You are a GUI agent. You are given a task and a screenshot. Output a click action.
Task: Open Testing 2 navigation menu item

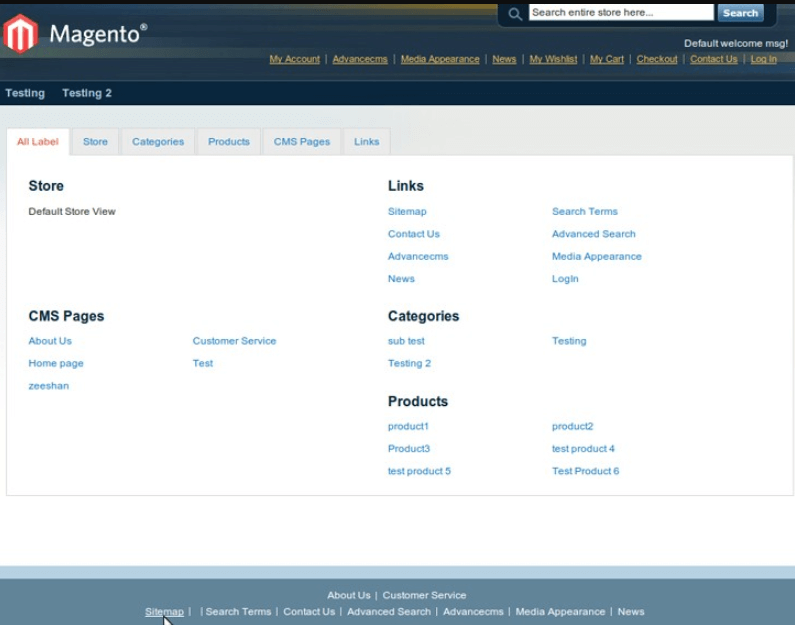87,93
